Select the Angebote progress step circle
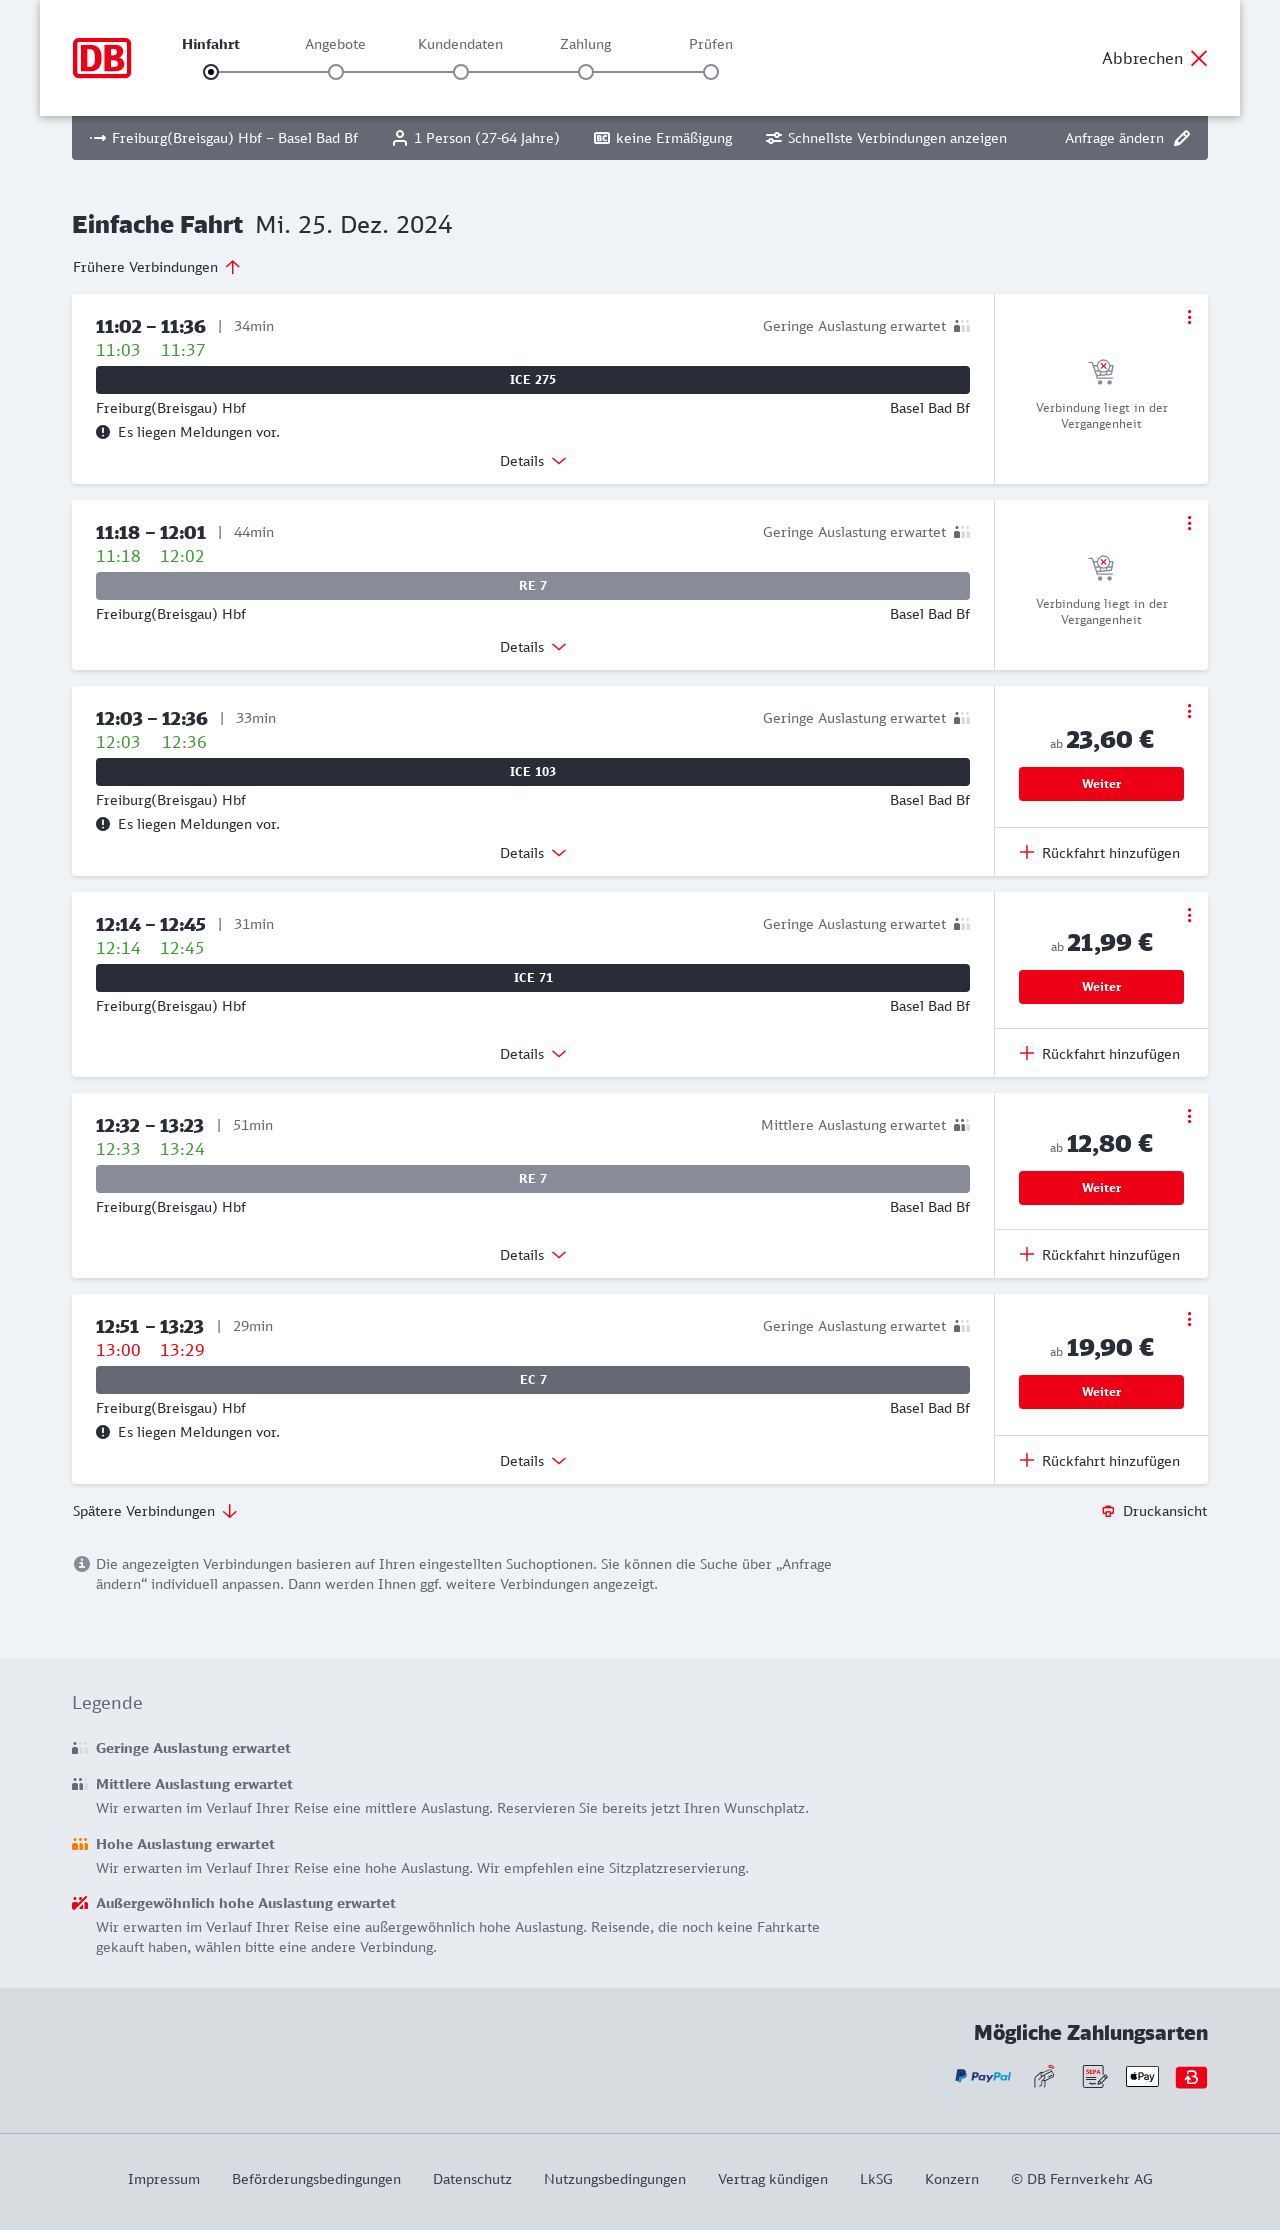The width and height of the screenshot is (1280, 2230). click(336, 72)
